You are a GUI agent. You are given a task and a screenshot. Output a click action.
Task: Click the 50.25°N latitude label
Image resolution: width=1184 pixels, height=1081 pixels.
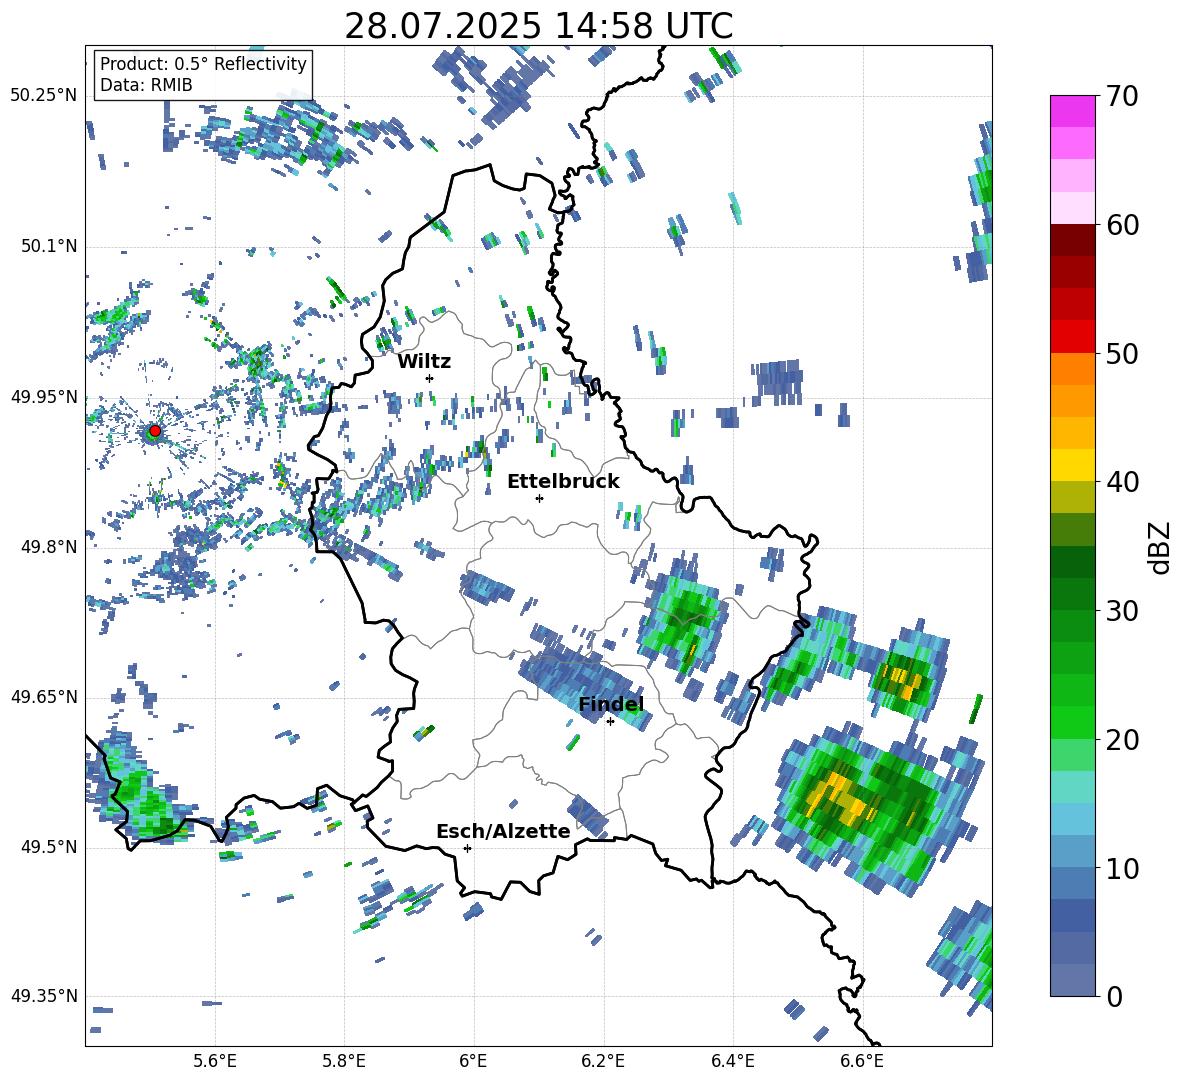pos(44,96)
